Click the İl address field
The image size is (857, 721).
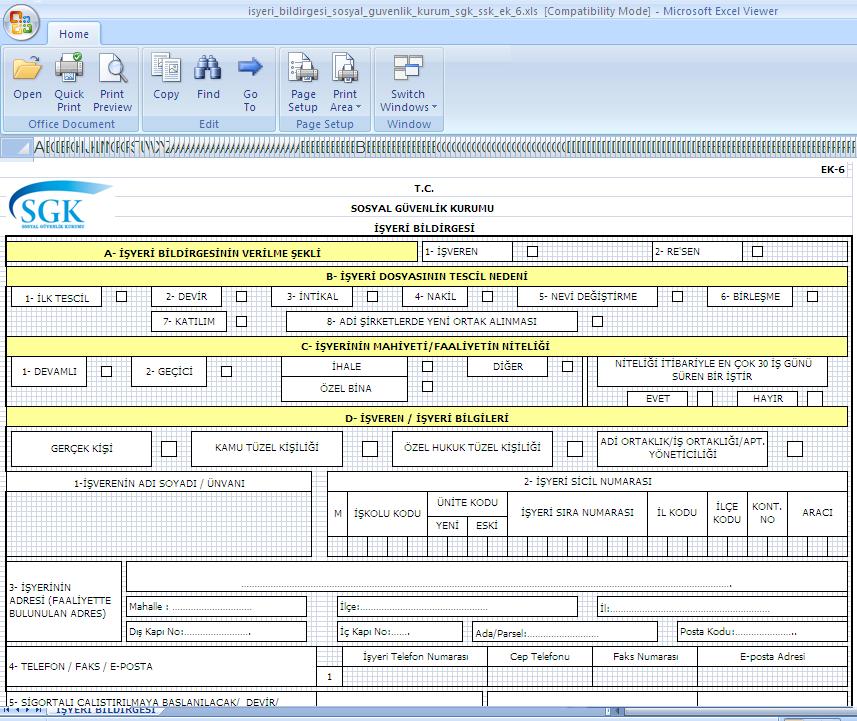coord(722,606)
